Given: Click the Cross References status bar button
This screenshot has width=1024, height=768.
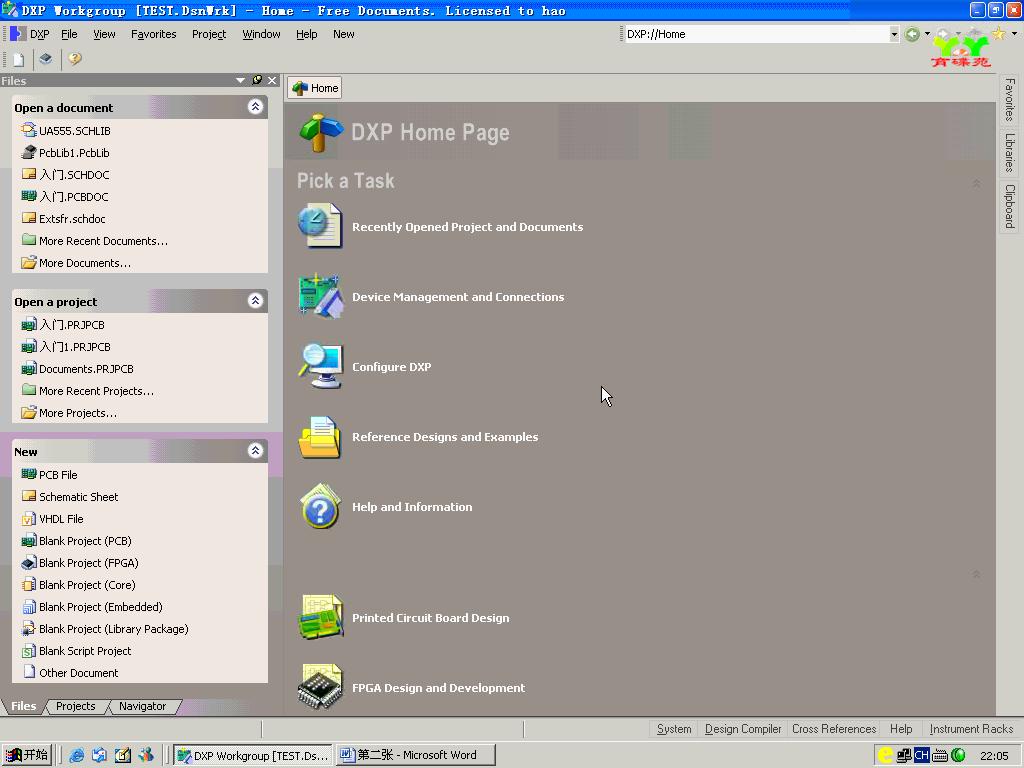Looking at the screenshot, I should coord(834,729).
